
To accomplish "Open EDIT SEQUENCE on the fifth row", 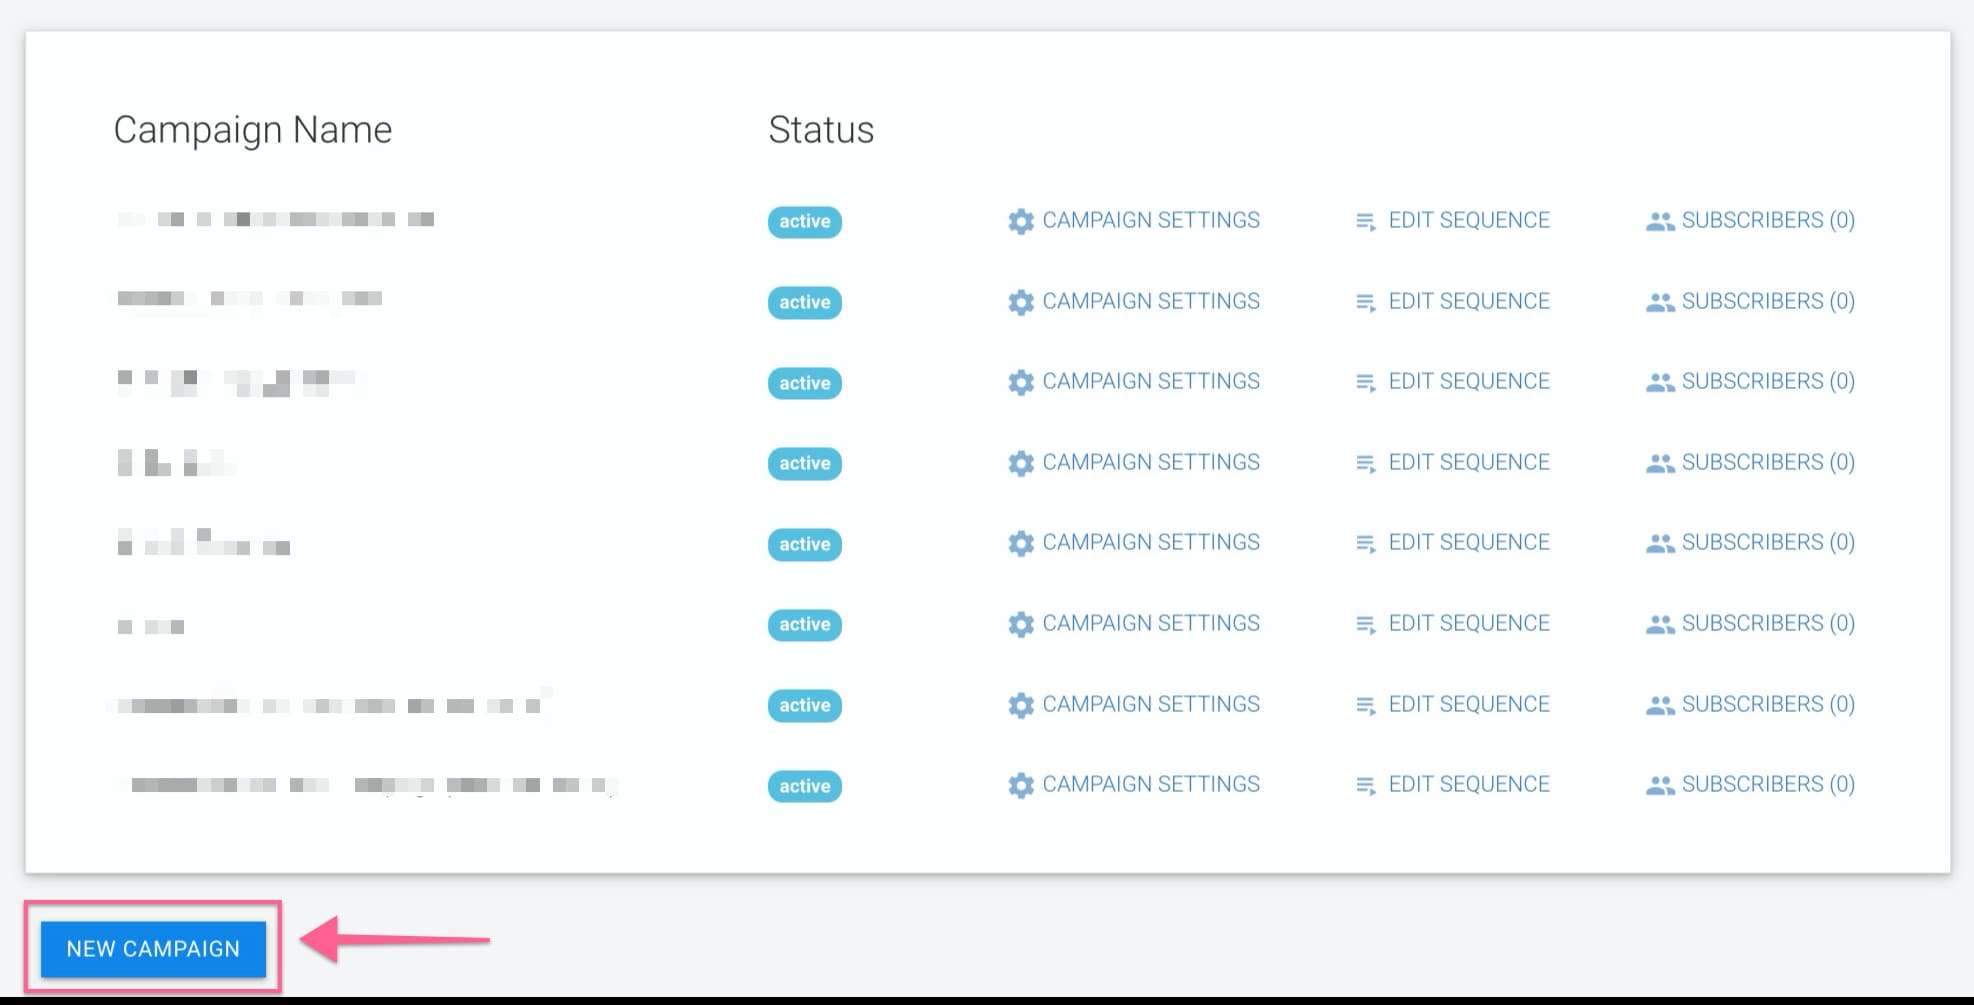I will click(x=1469, y=542).
